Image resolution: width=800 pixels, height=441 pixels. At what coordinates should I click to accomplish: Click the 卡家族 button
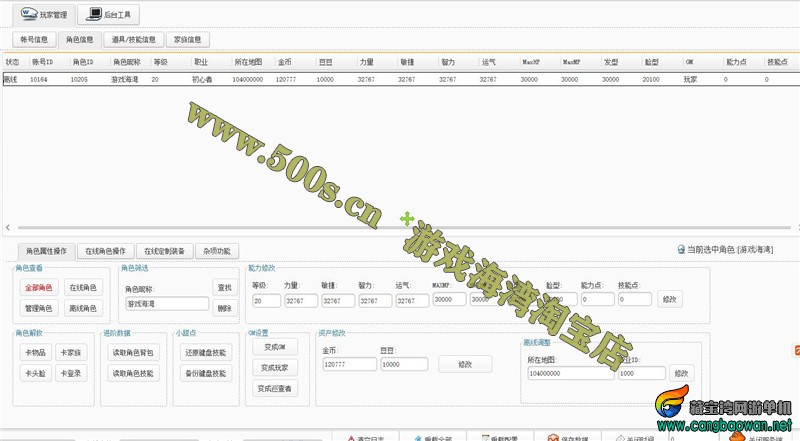71,352
